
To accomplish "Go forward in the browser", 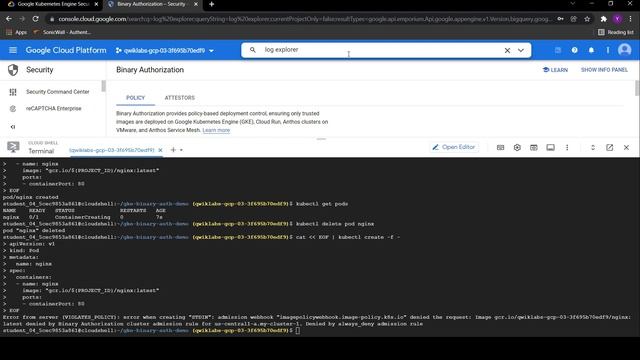I will click(x=22, y=19).
